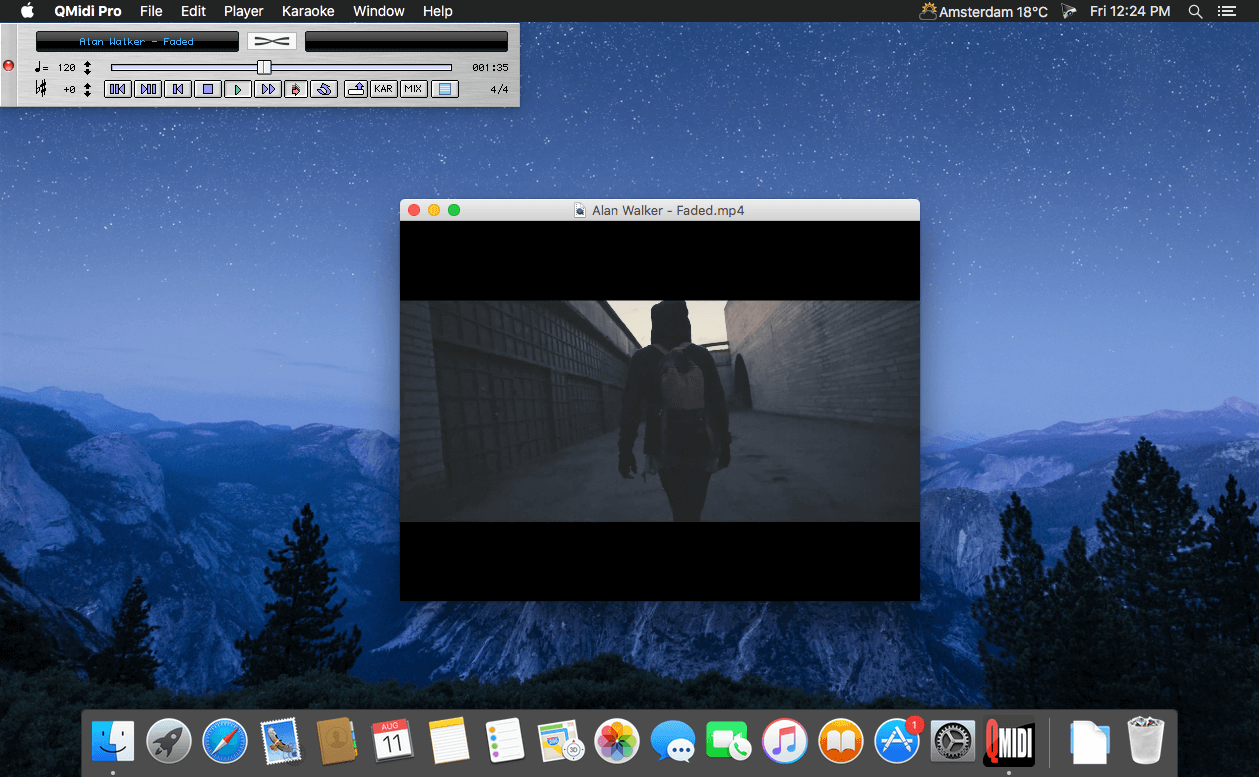
Task: Click the song title display Alan Walker - Faded
Action: coord(137,41)
